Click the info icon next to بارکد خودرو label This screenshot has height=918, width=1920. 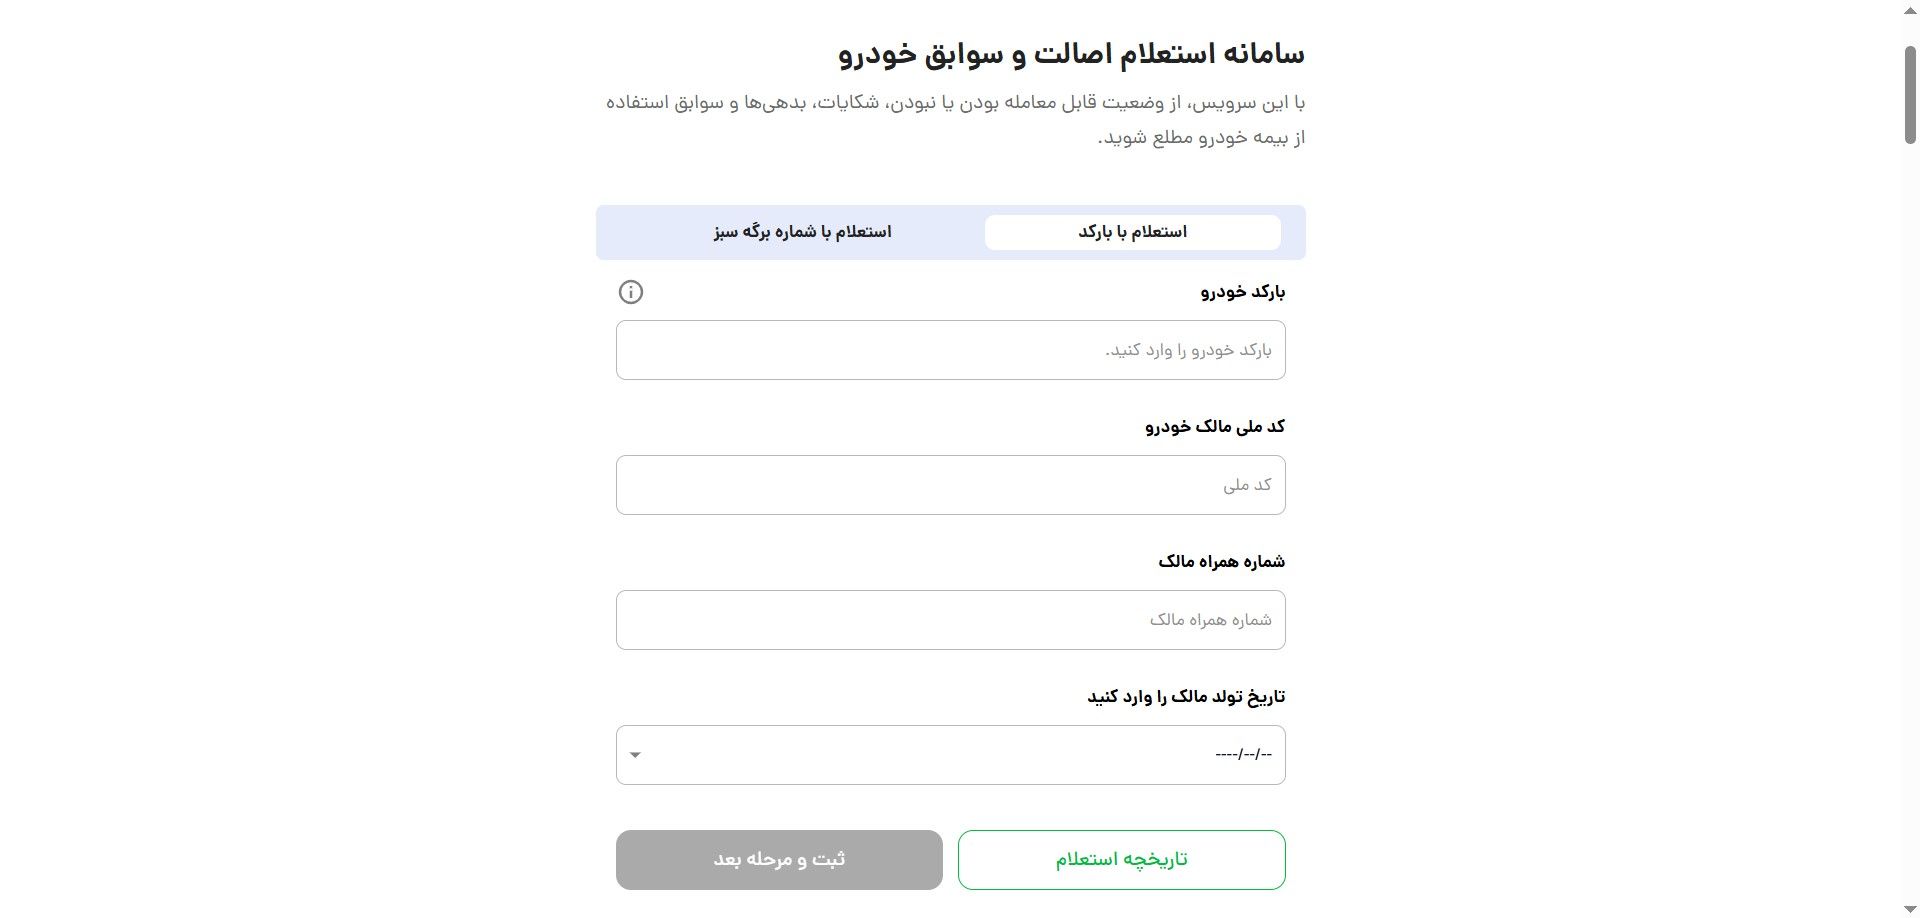[x=631, y=292]
